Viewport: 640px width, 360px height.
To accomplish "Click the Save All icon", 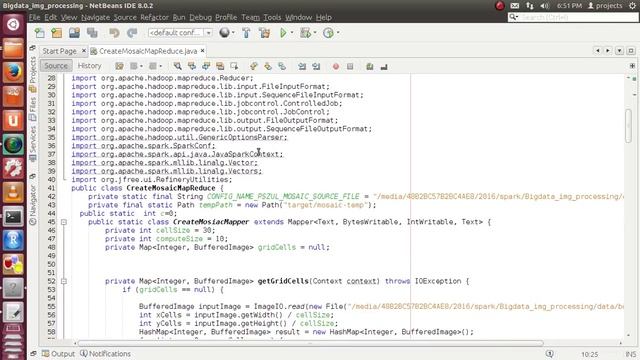I will pos(92,33).
